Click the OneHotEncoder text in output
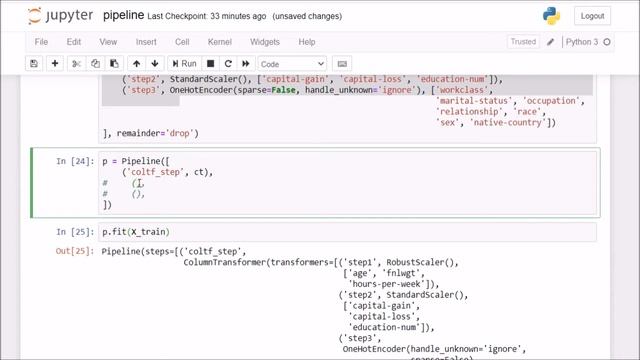640x360 pixels. pos(374,349)
